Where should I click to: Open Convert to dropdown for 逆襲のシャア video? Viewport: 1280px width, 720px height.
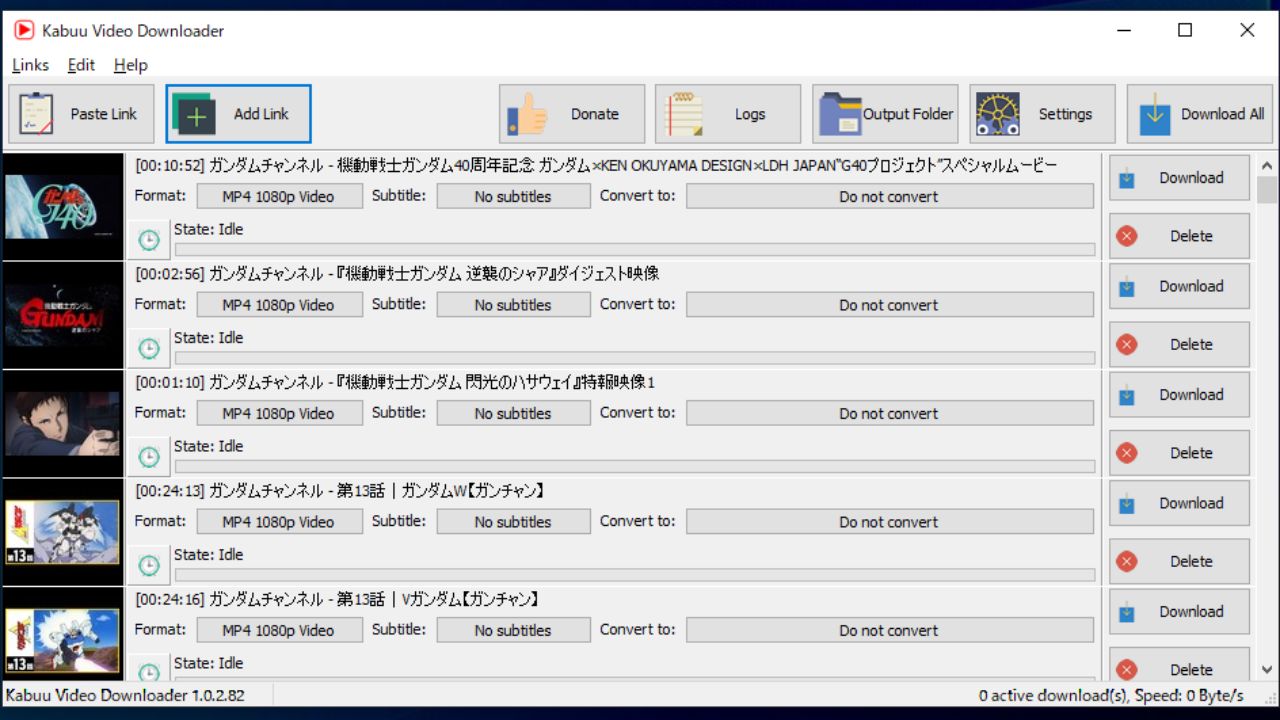click(889, 305)
